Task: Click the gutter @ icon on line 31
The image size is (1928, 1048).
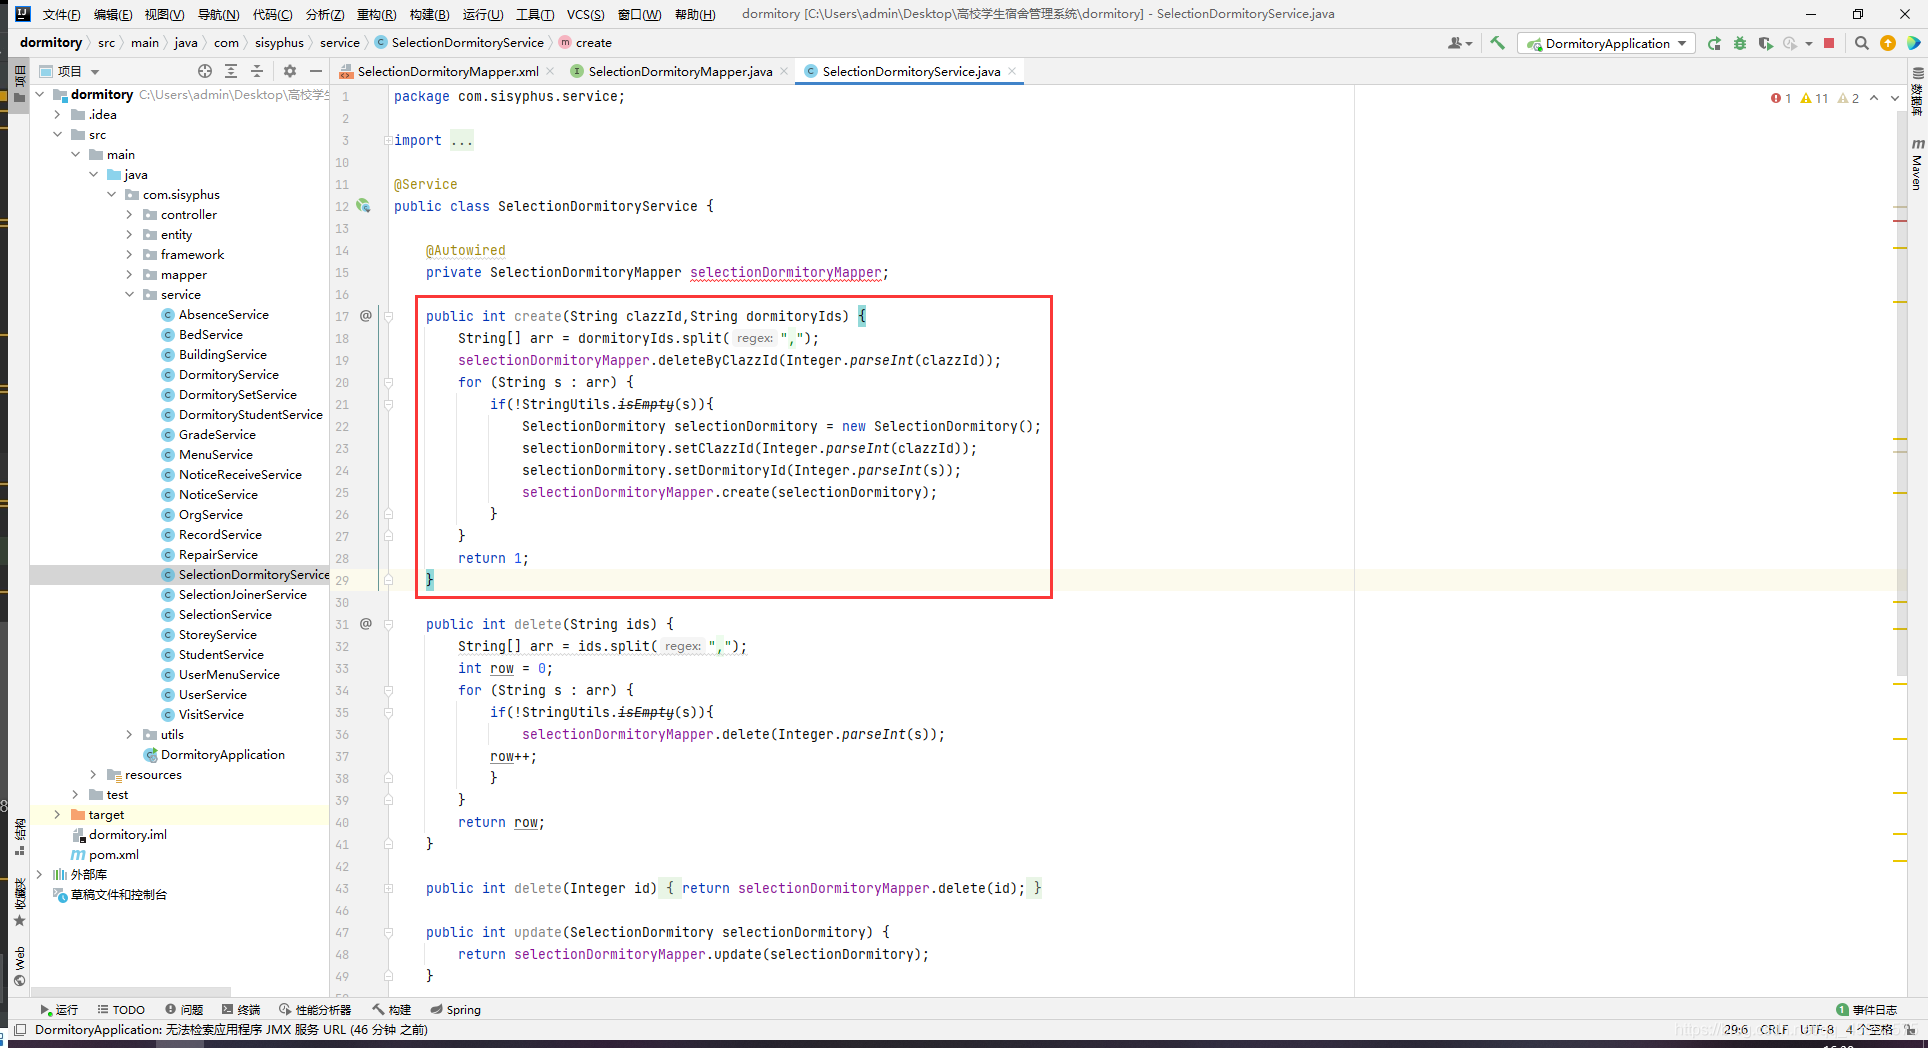Action: (x=365, y=624)
